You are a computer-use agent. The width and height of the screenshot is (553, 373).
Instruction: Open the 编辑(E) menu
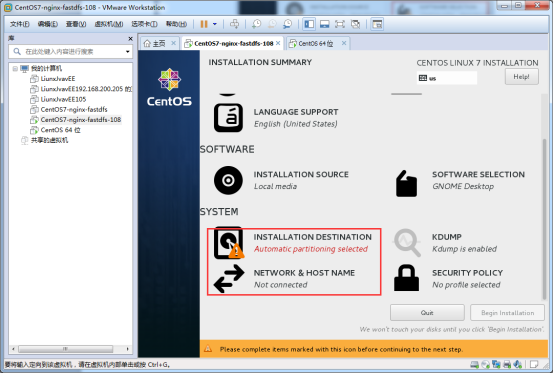pyautogui.click(x=48, y=24)
